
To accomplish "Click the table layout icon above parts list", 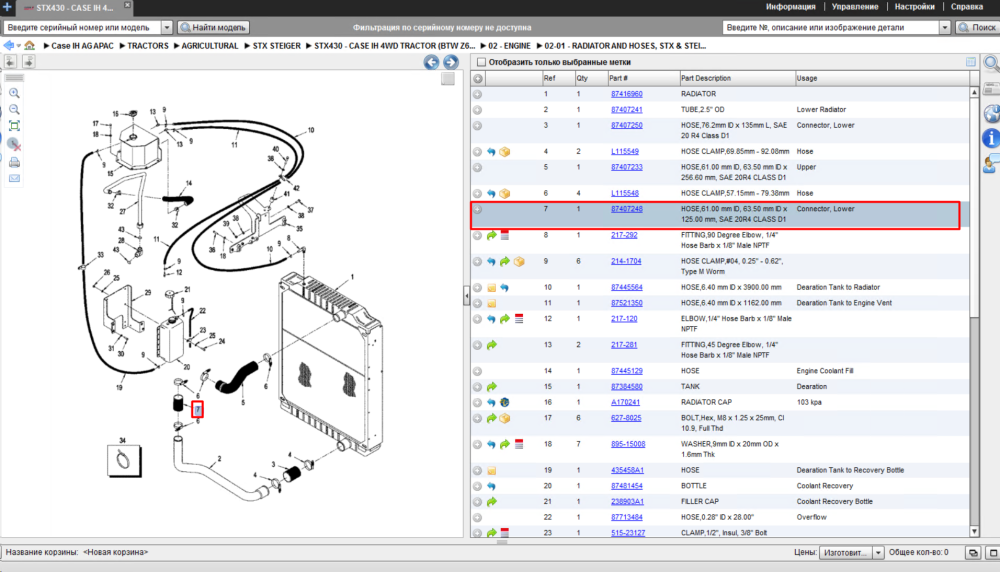I will [x=971, y=62].
